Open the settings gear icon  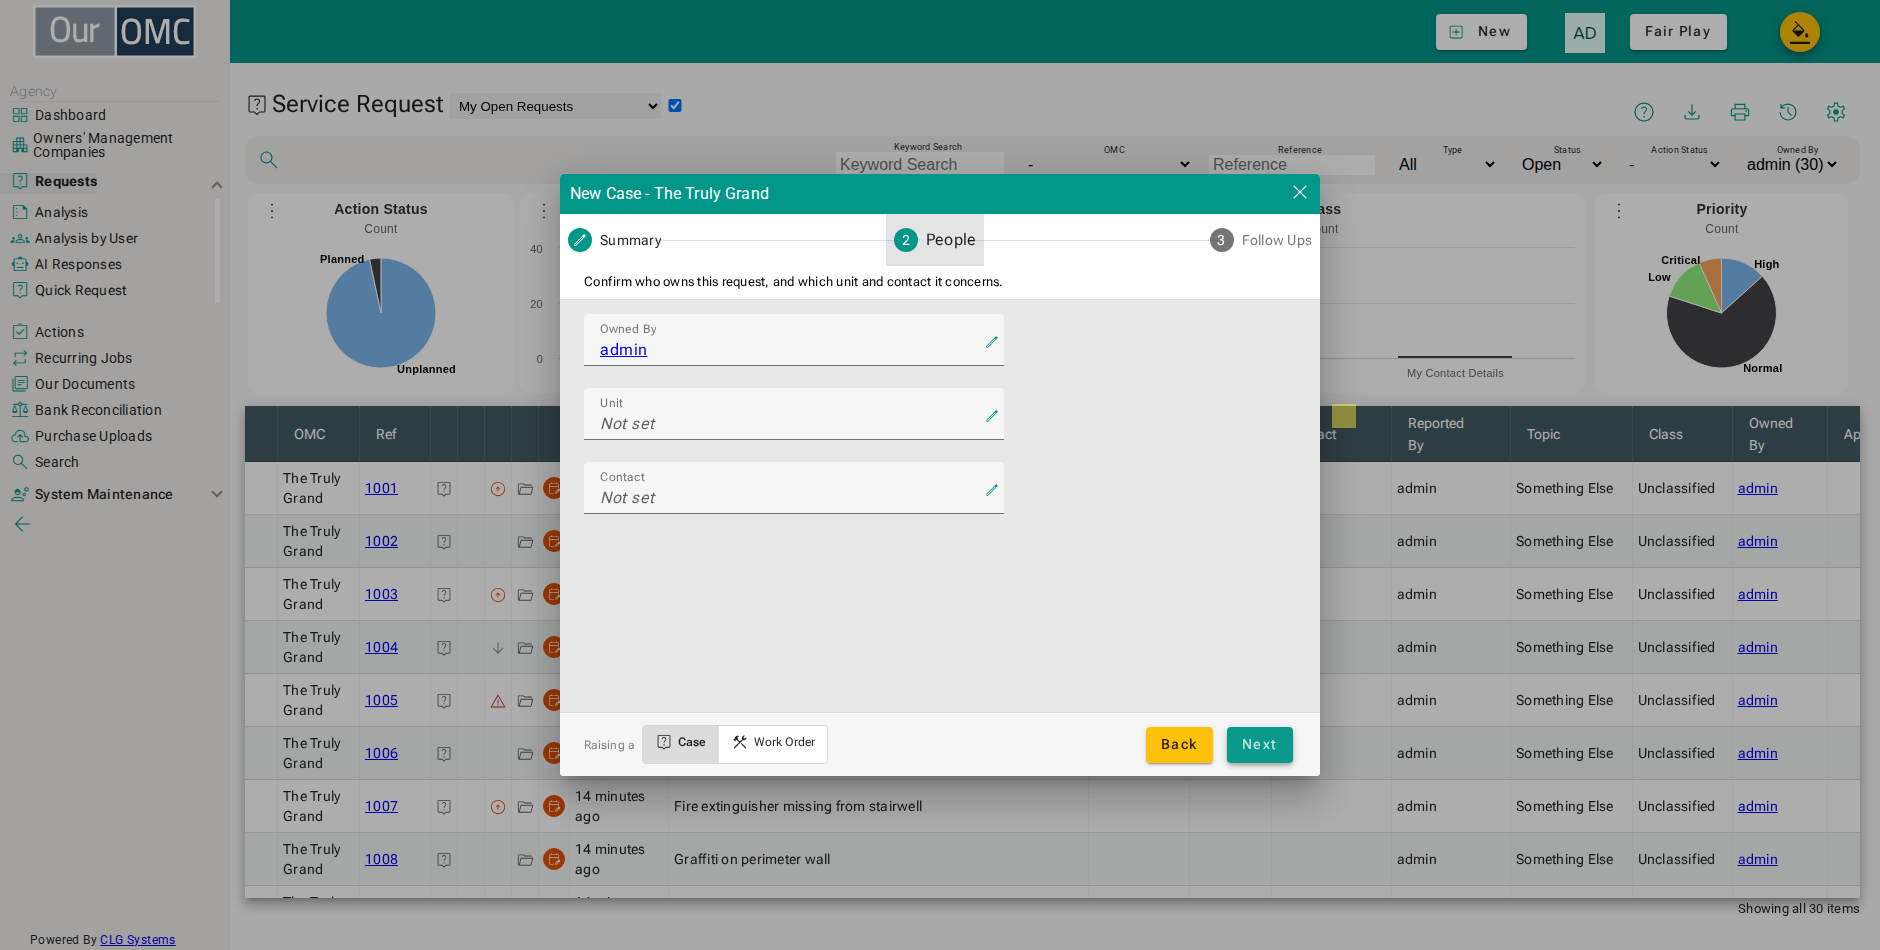coord(1836,112)
